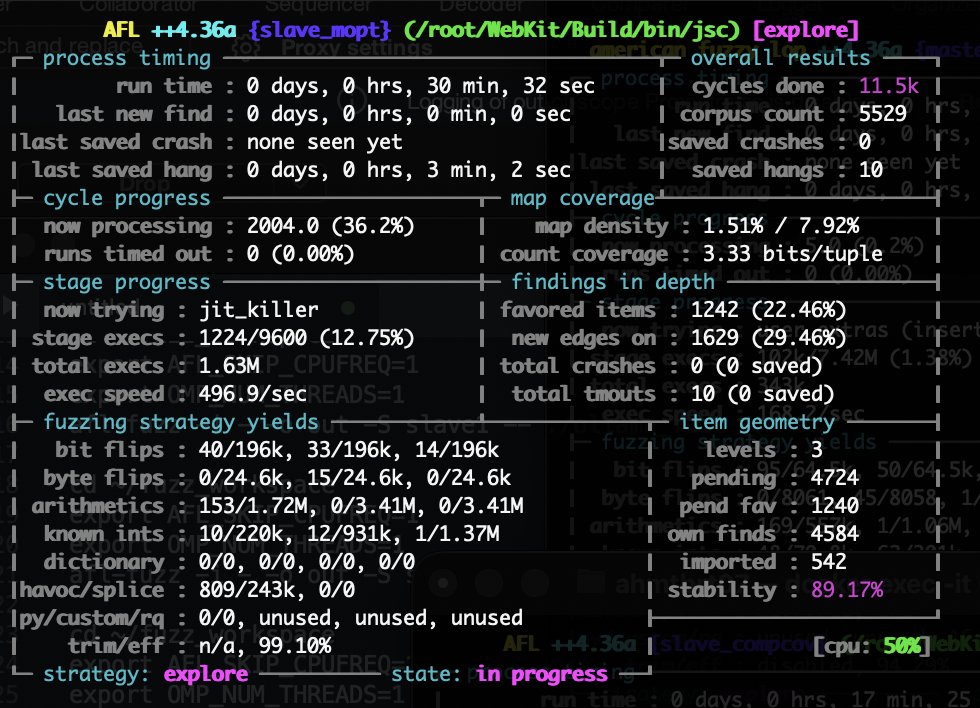980x708 pixels.
Task: Click the strategy explore label
Action: click(206, 674)
